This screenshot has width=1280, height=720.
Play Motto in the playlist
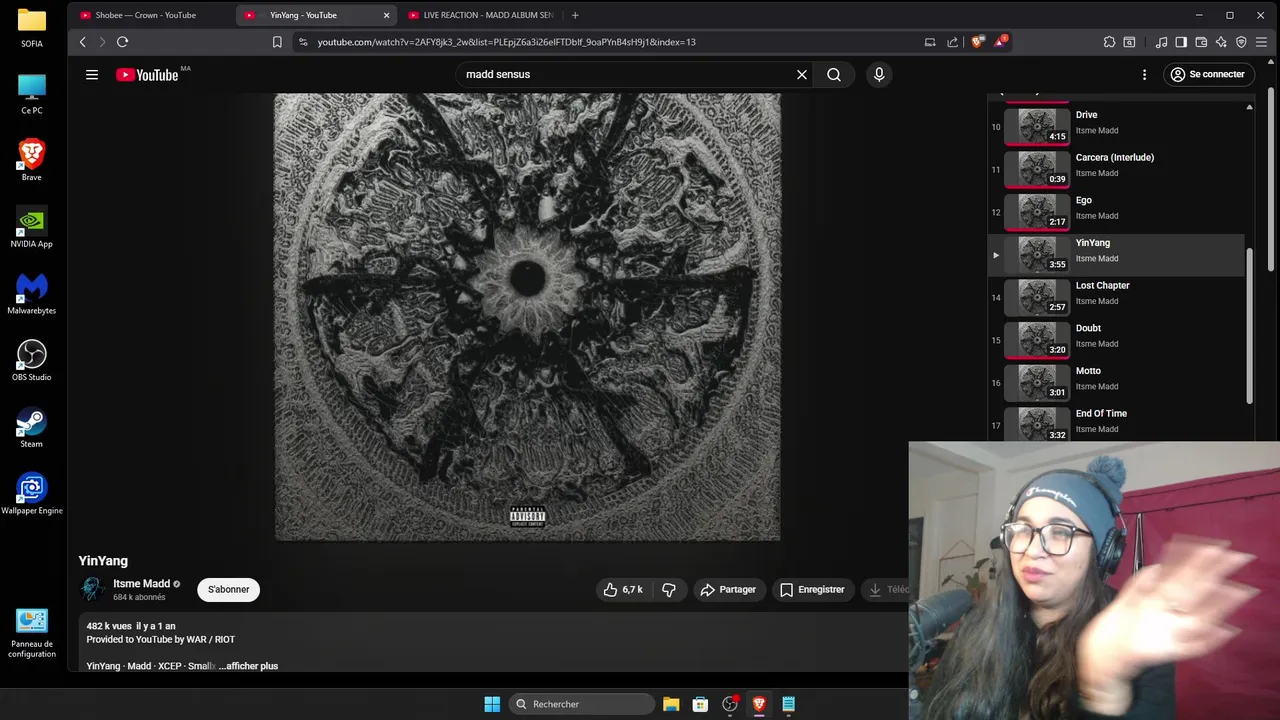tap(1118, 381)
